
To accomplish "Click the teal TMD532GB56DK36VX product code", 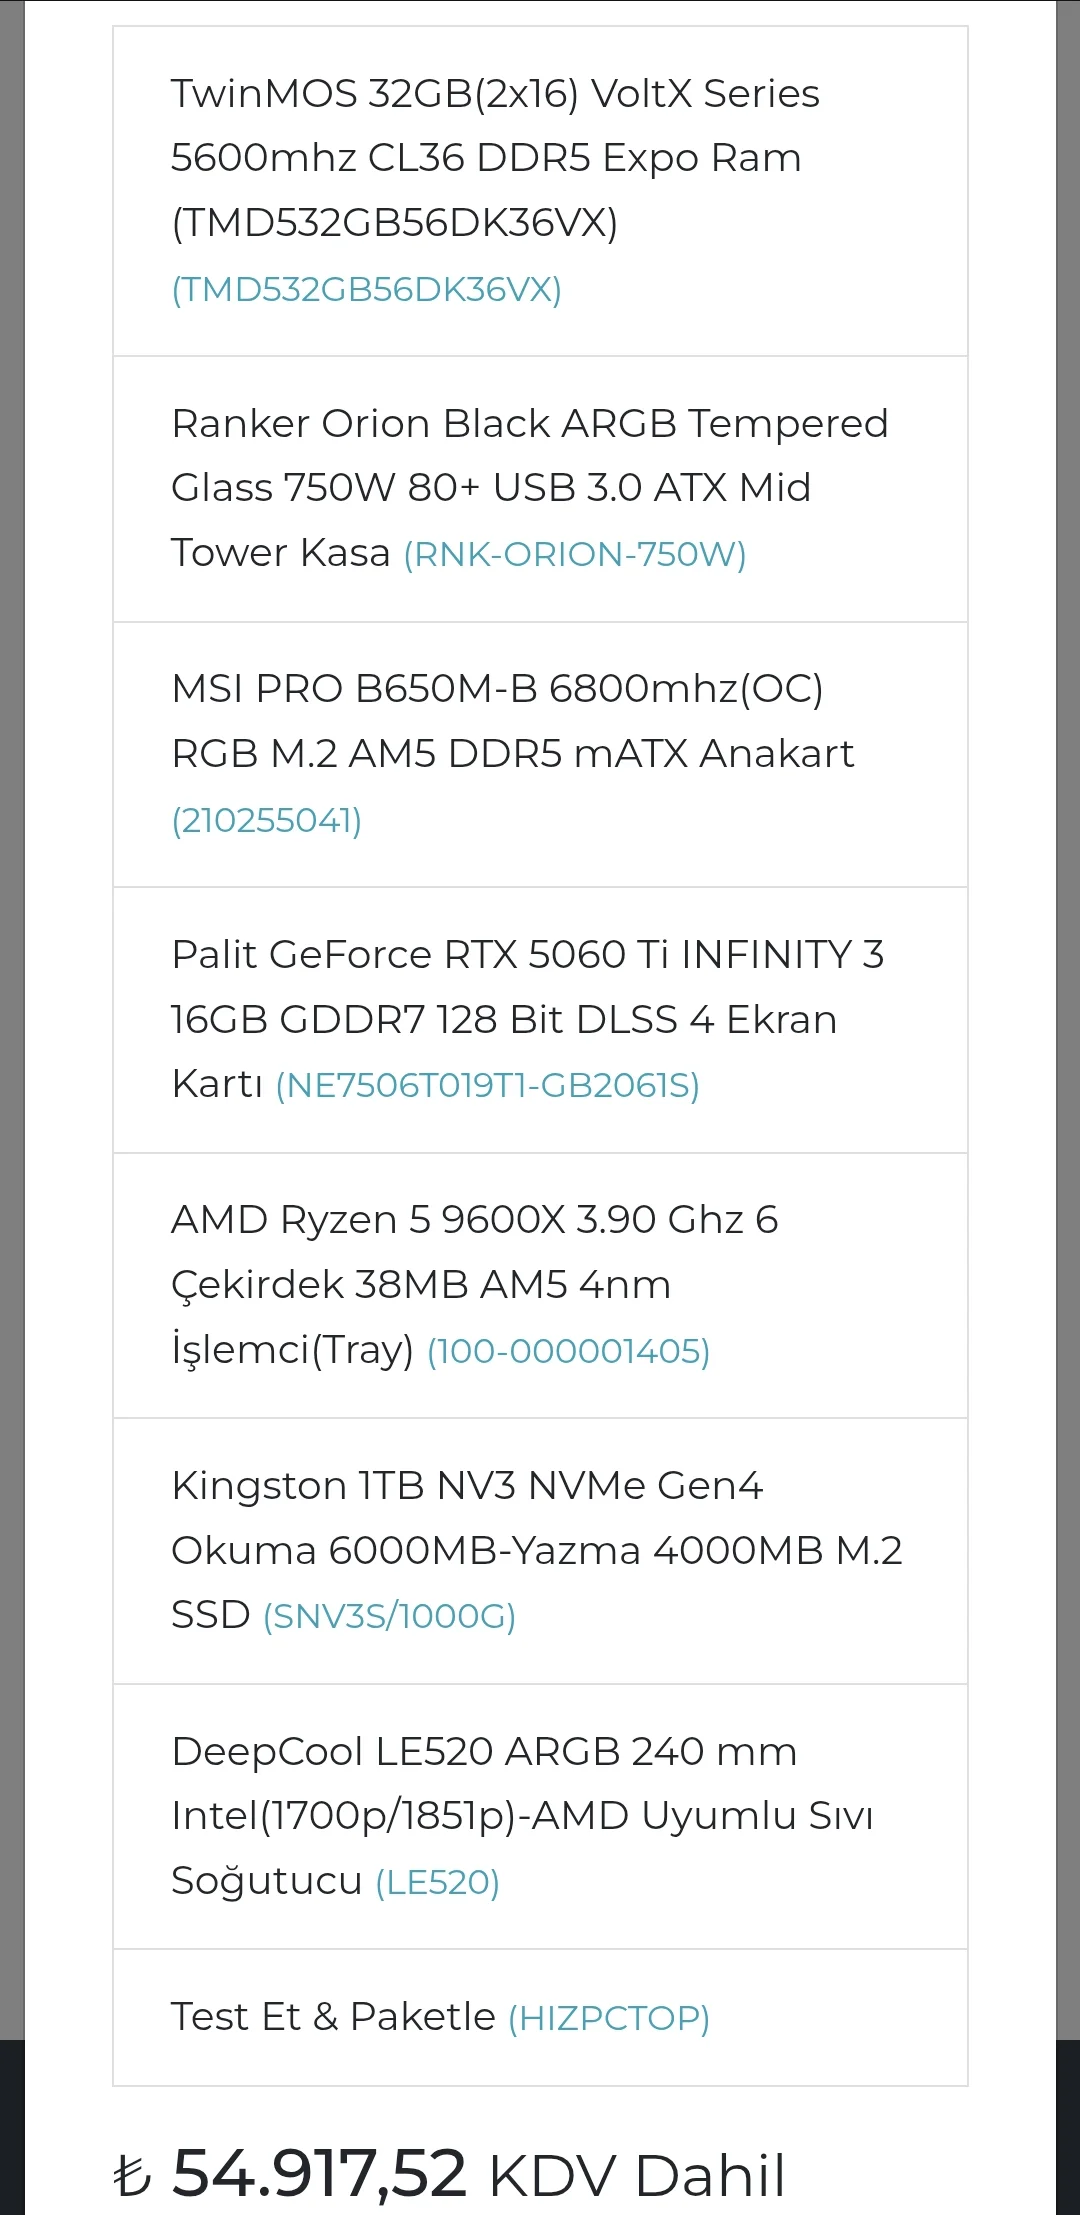I will pyautogui.click(x=366, y=290).
